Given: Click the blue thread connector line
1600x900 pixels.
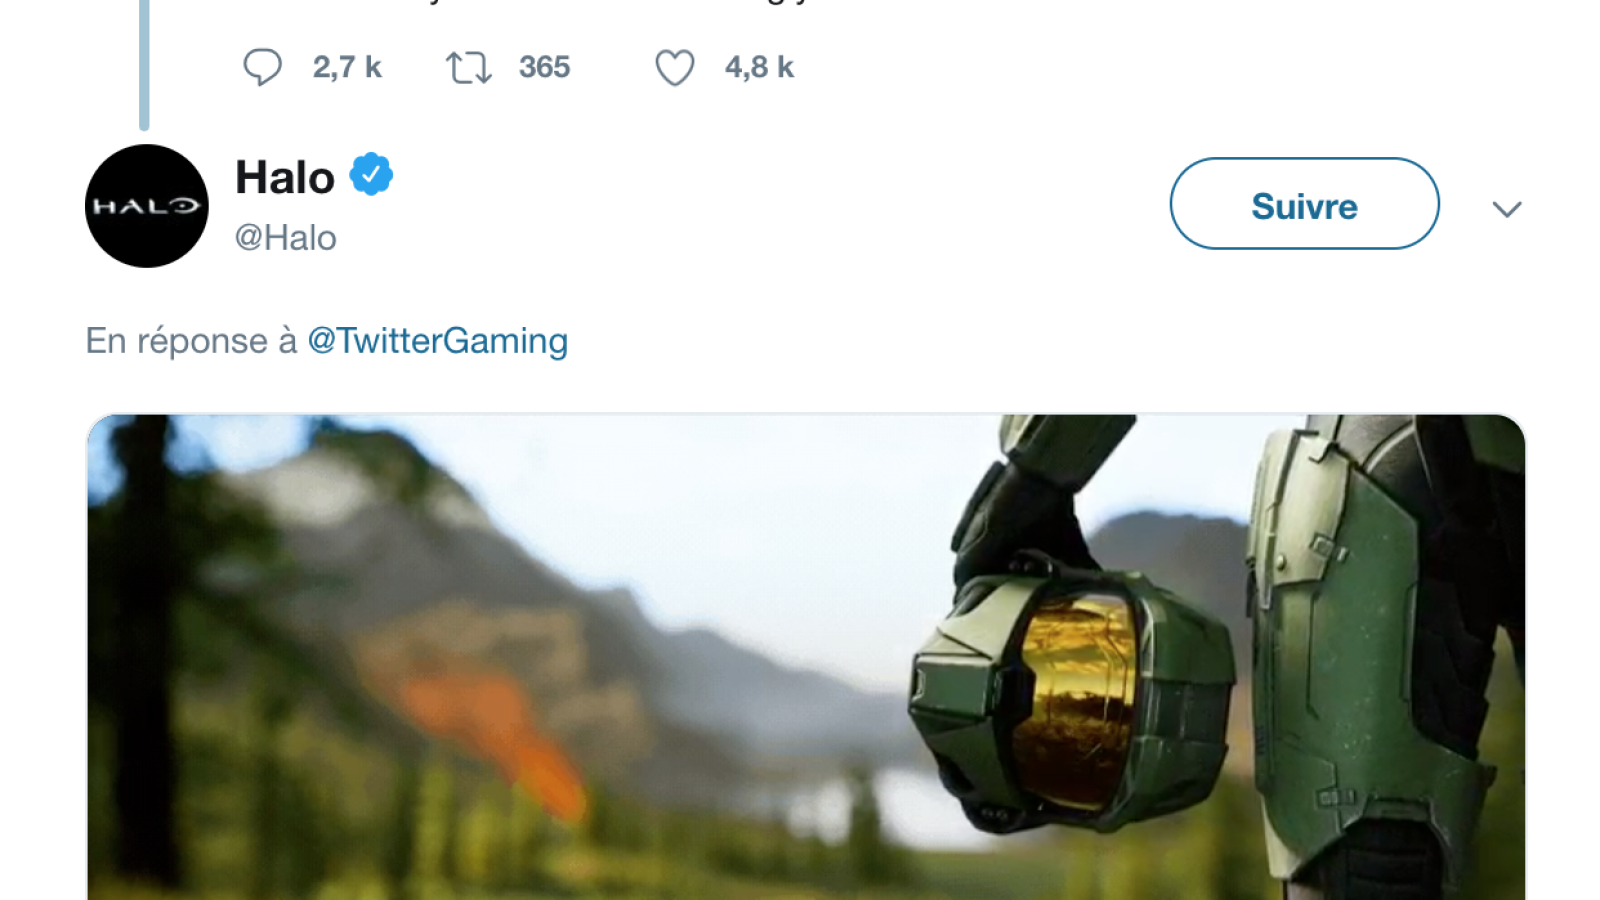Looking at the screenshot, I should pyautogui.click(x=144, y=65).
